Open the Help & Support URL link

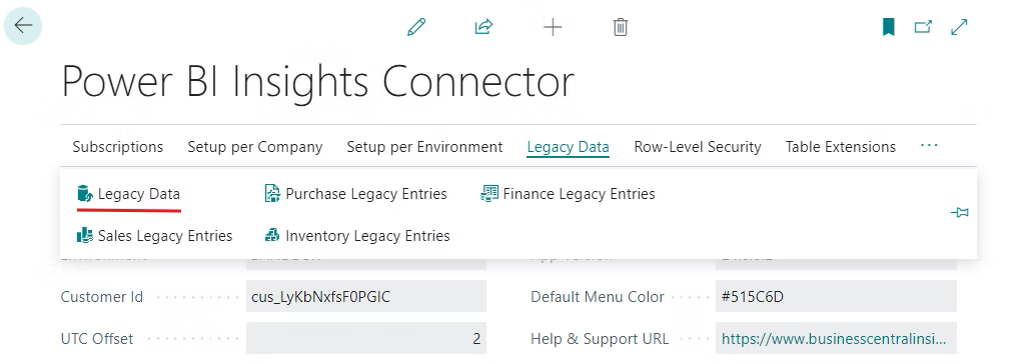834,339
